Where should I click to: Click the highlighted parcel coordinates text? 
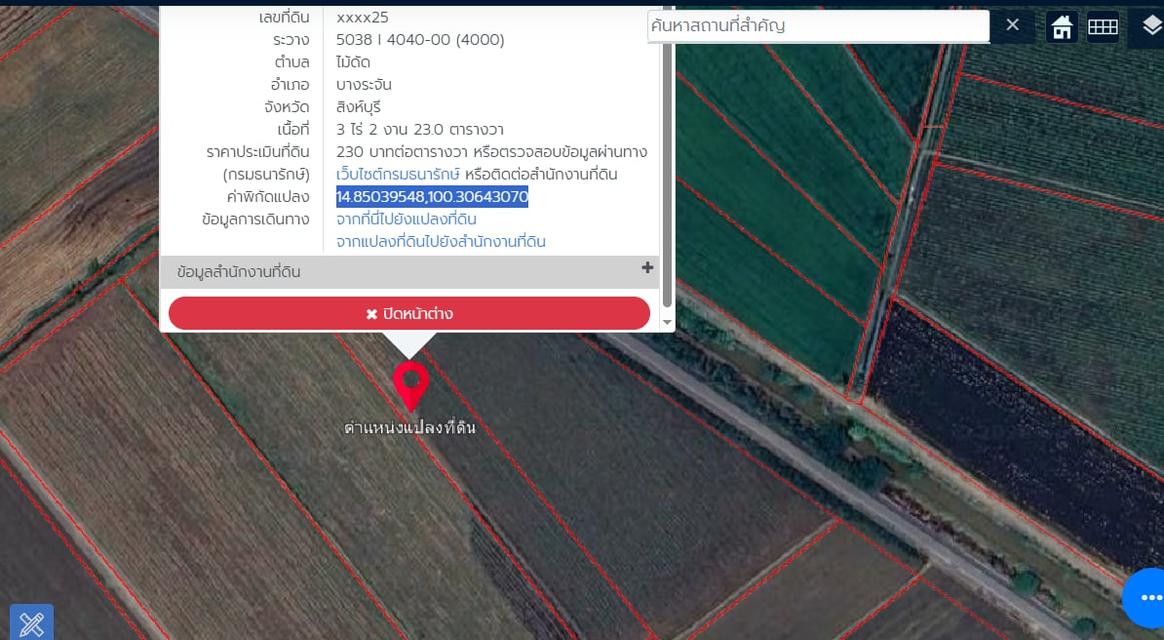coord(432,197)
